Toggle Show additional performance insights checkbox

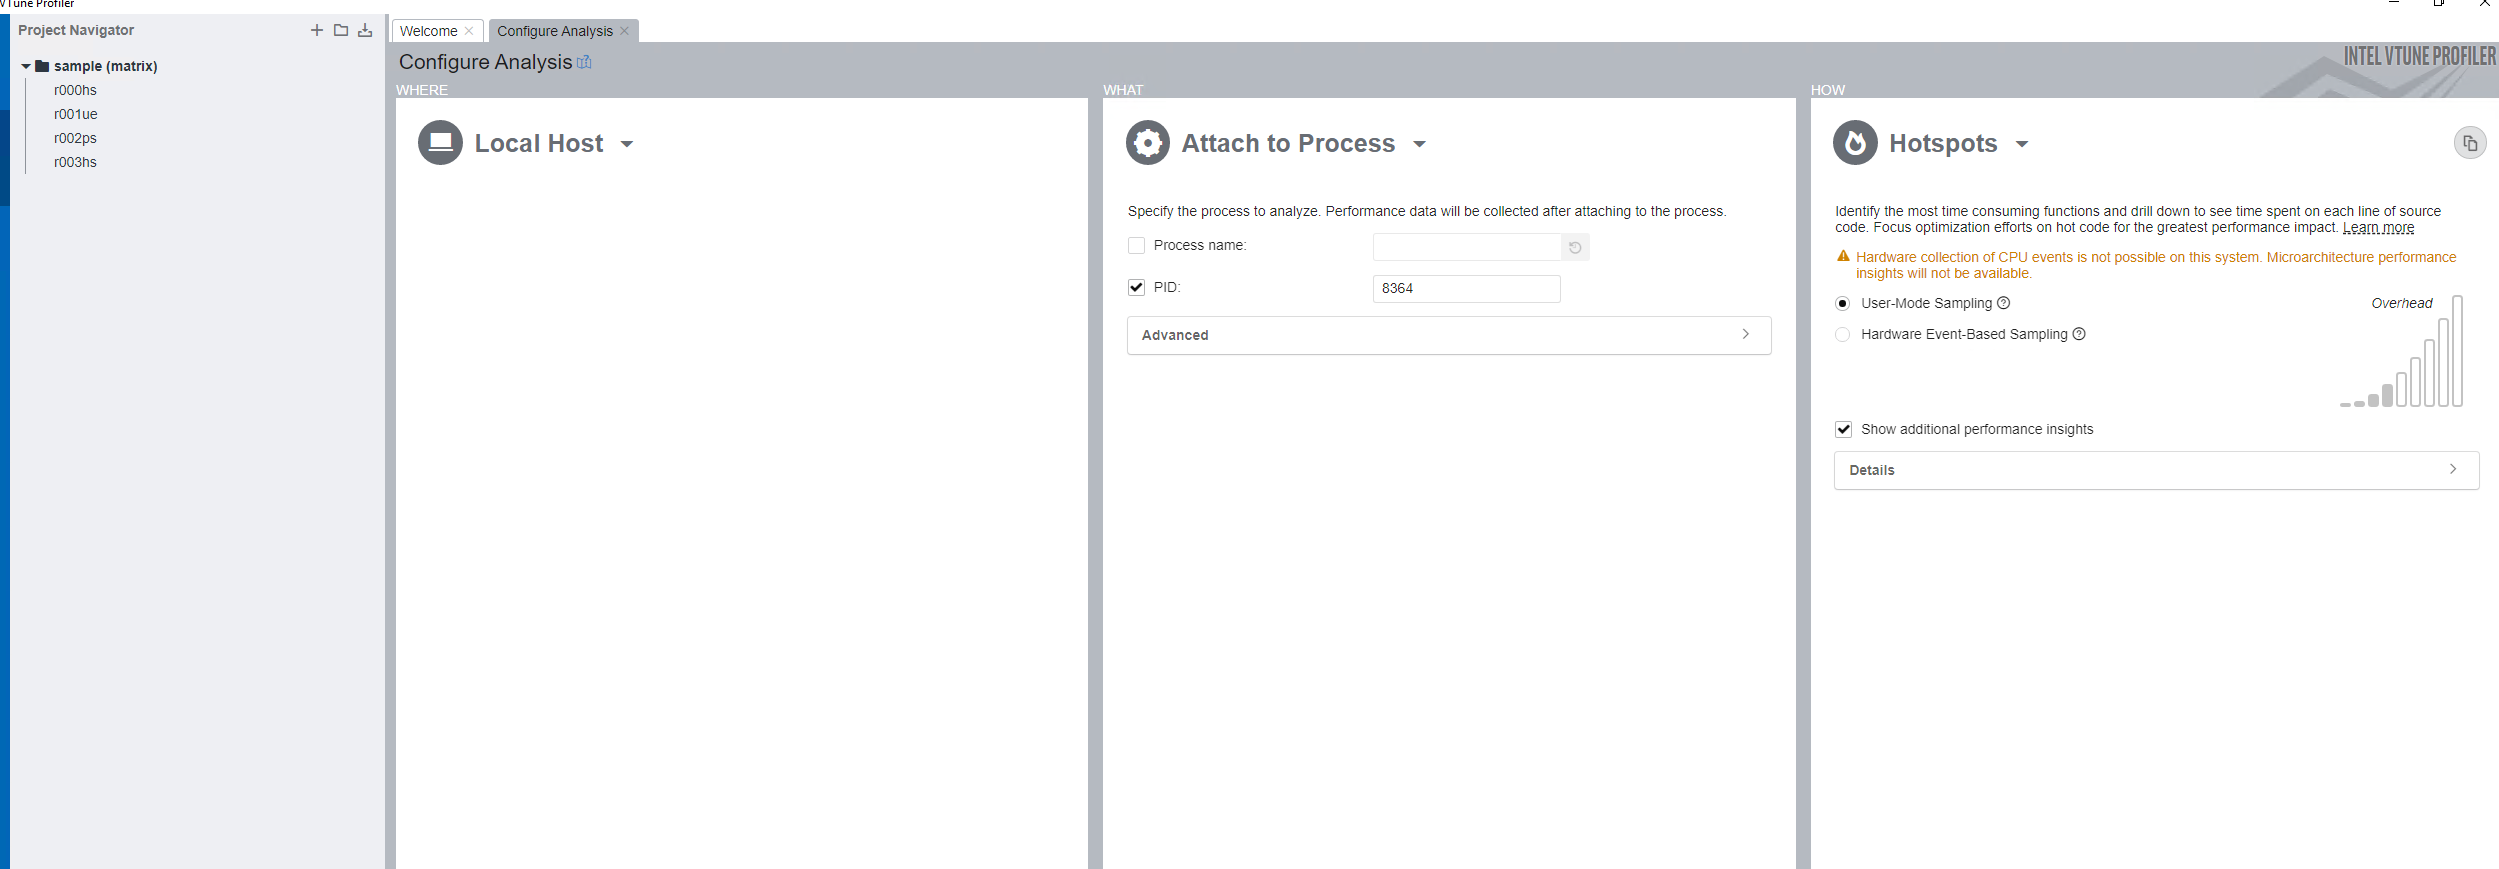[1843, 429]
